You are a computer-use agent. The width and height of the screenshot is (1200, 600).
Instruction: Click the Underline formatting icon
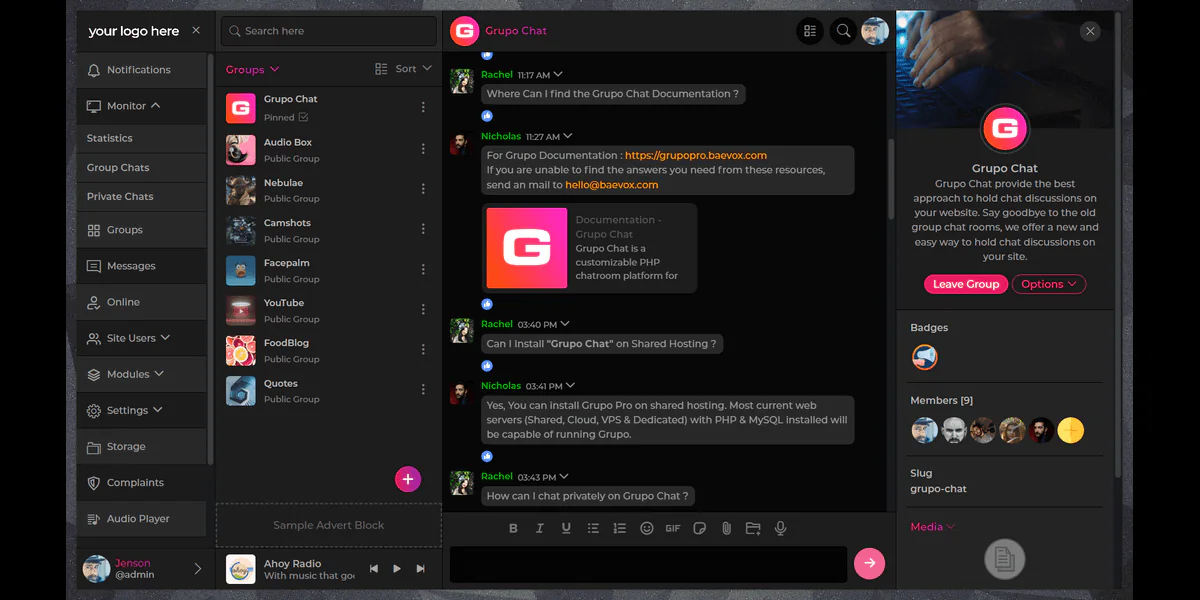[x=566, y=528]
